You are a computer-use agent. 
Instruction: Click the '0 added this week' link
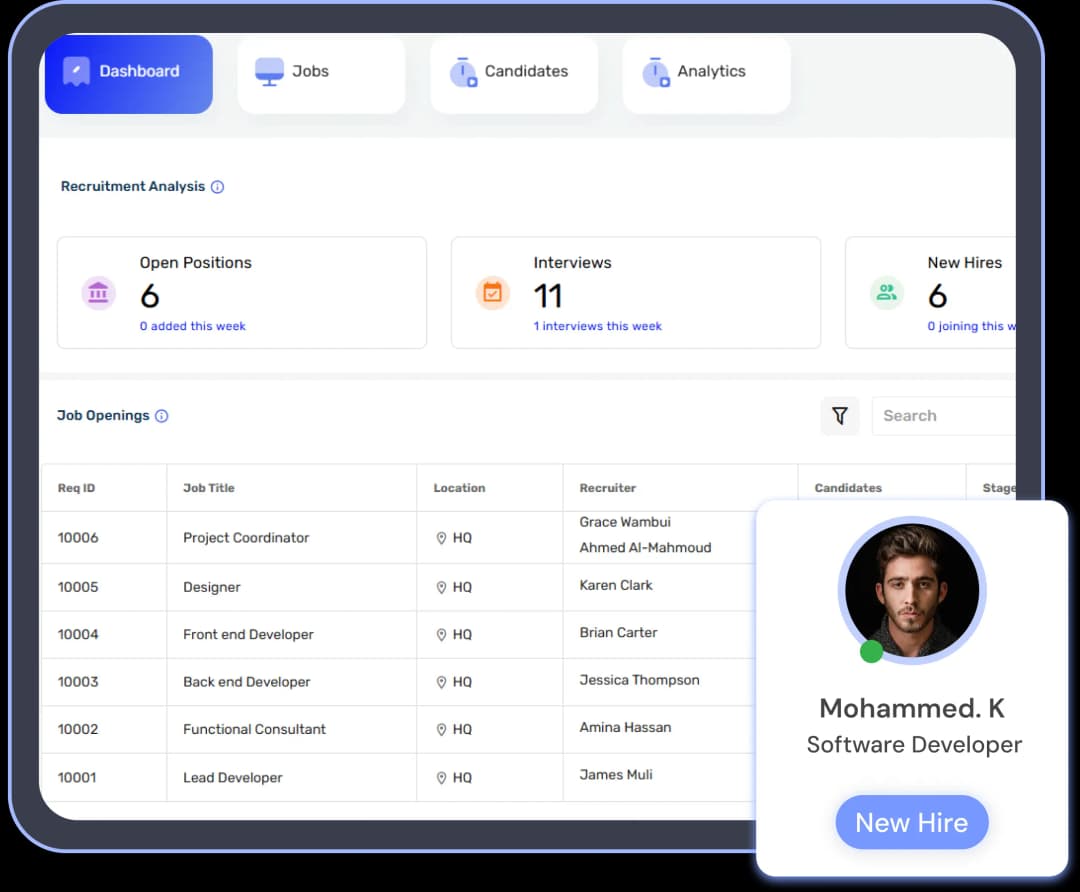tap(192, 326)
